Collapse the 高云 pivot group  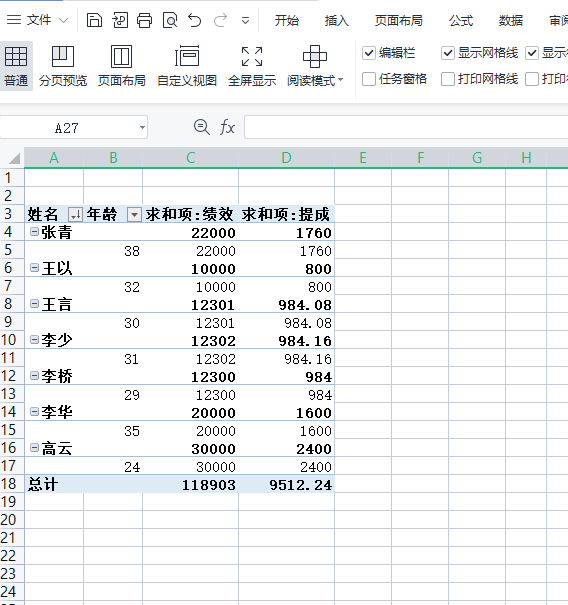point(34,448)
